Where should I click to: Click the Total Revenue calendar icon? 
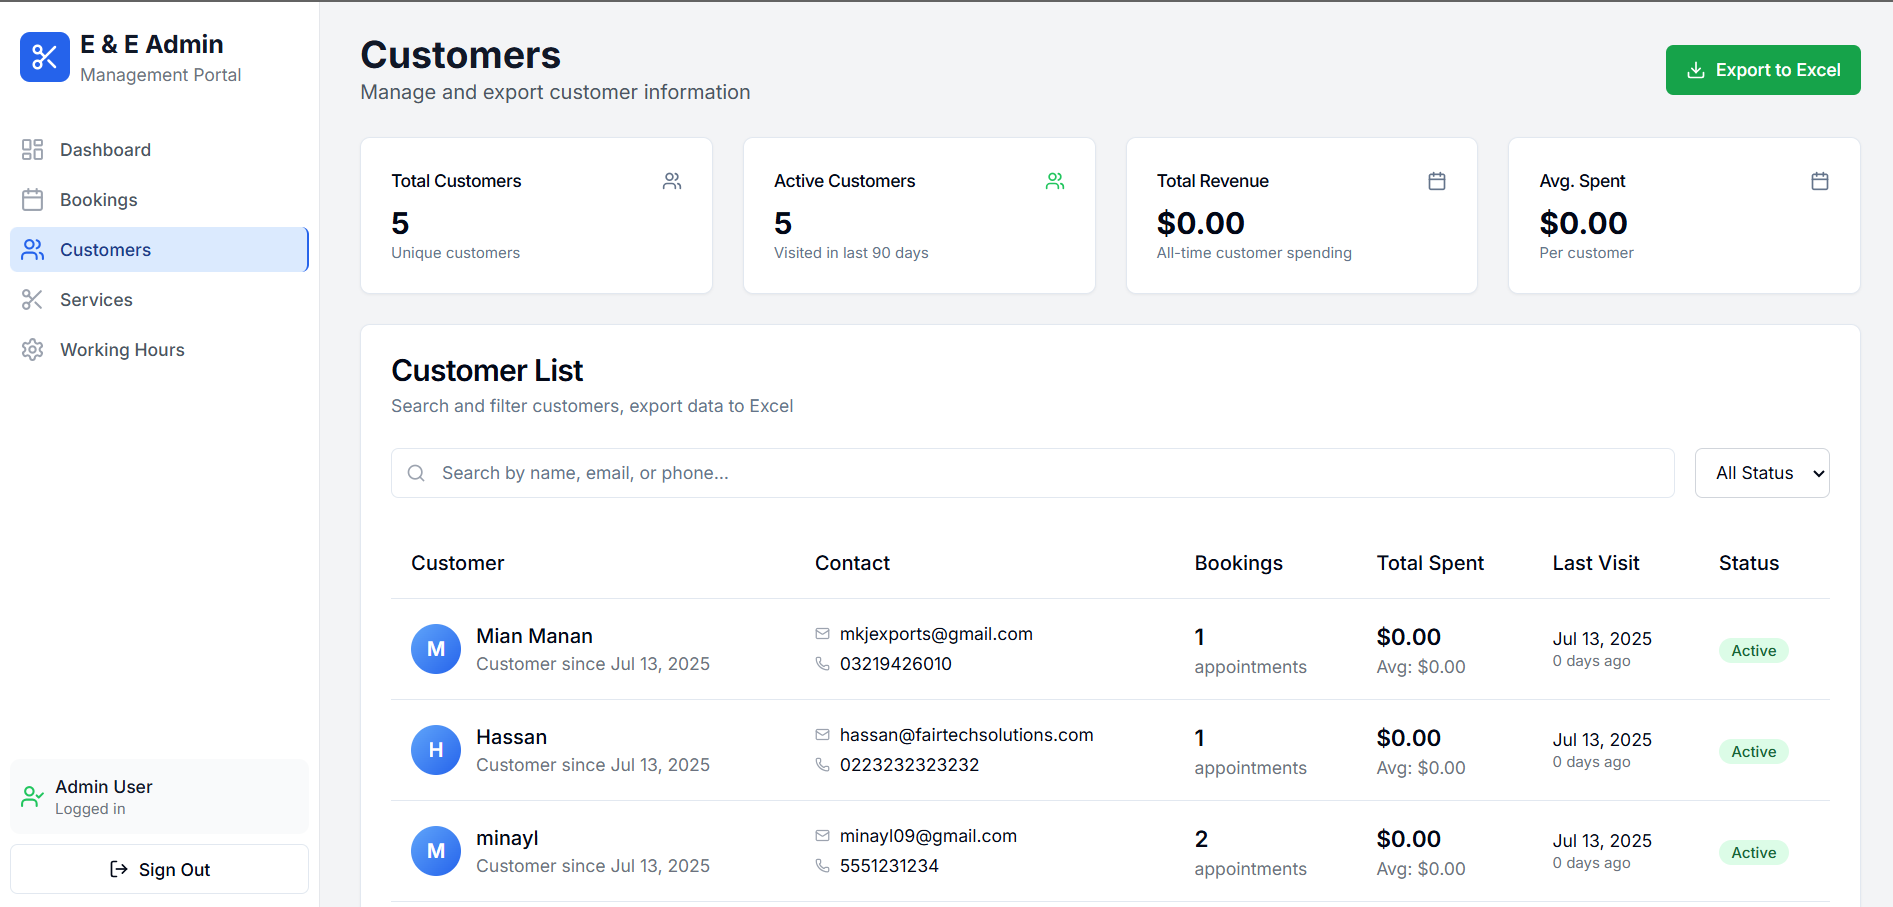pos(1437,181)
